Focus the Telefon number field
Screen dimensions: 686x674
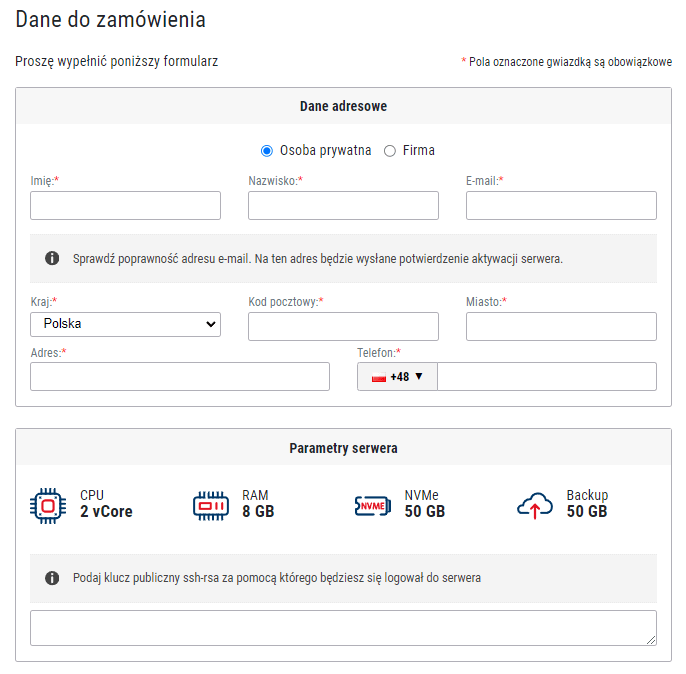(x=547, y=377)
